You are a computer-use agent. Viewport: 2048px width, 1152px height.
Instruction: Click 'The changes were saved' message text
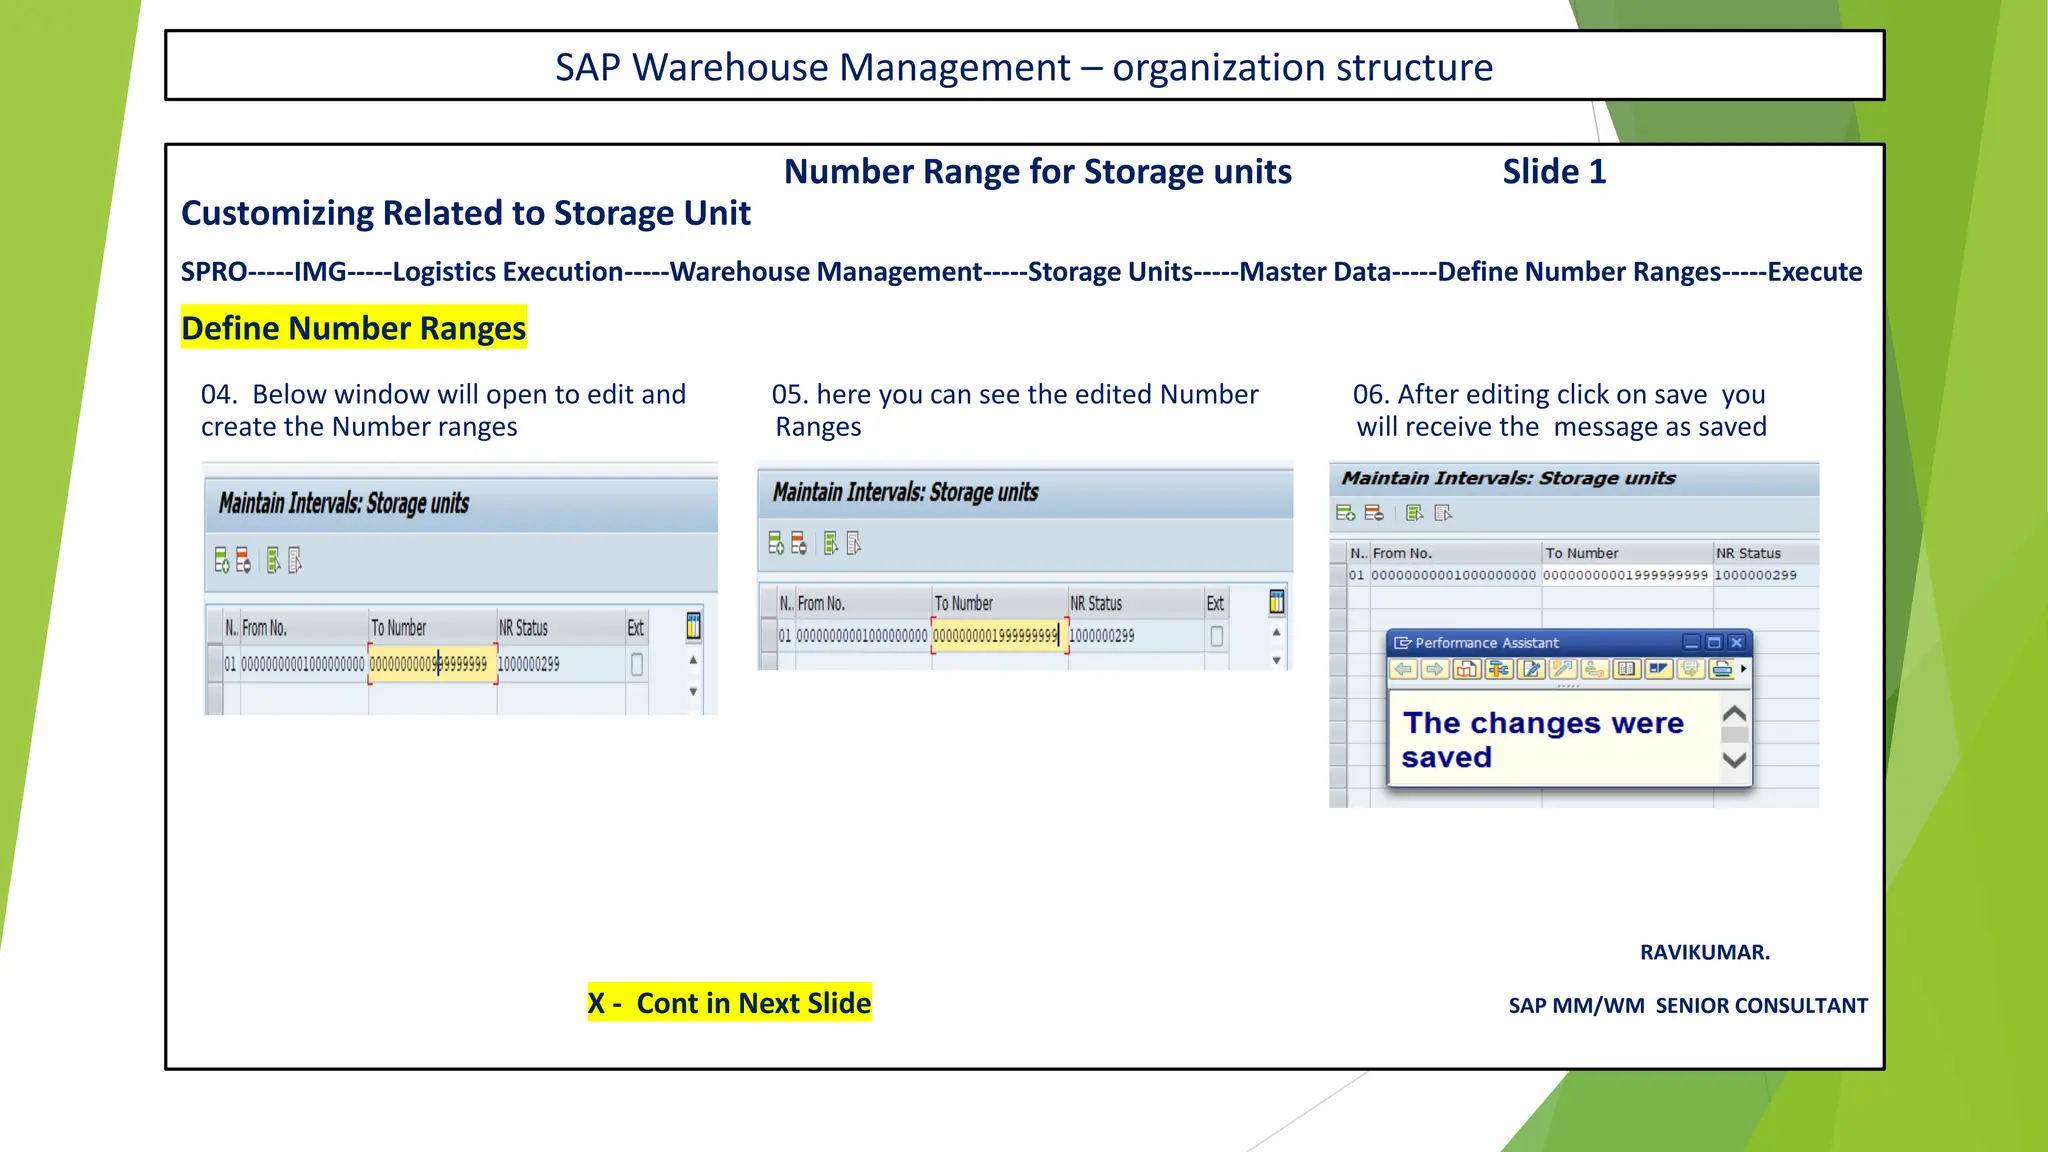click(x=1543, y=739)
